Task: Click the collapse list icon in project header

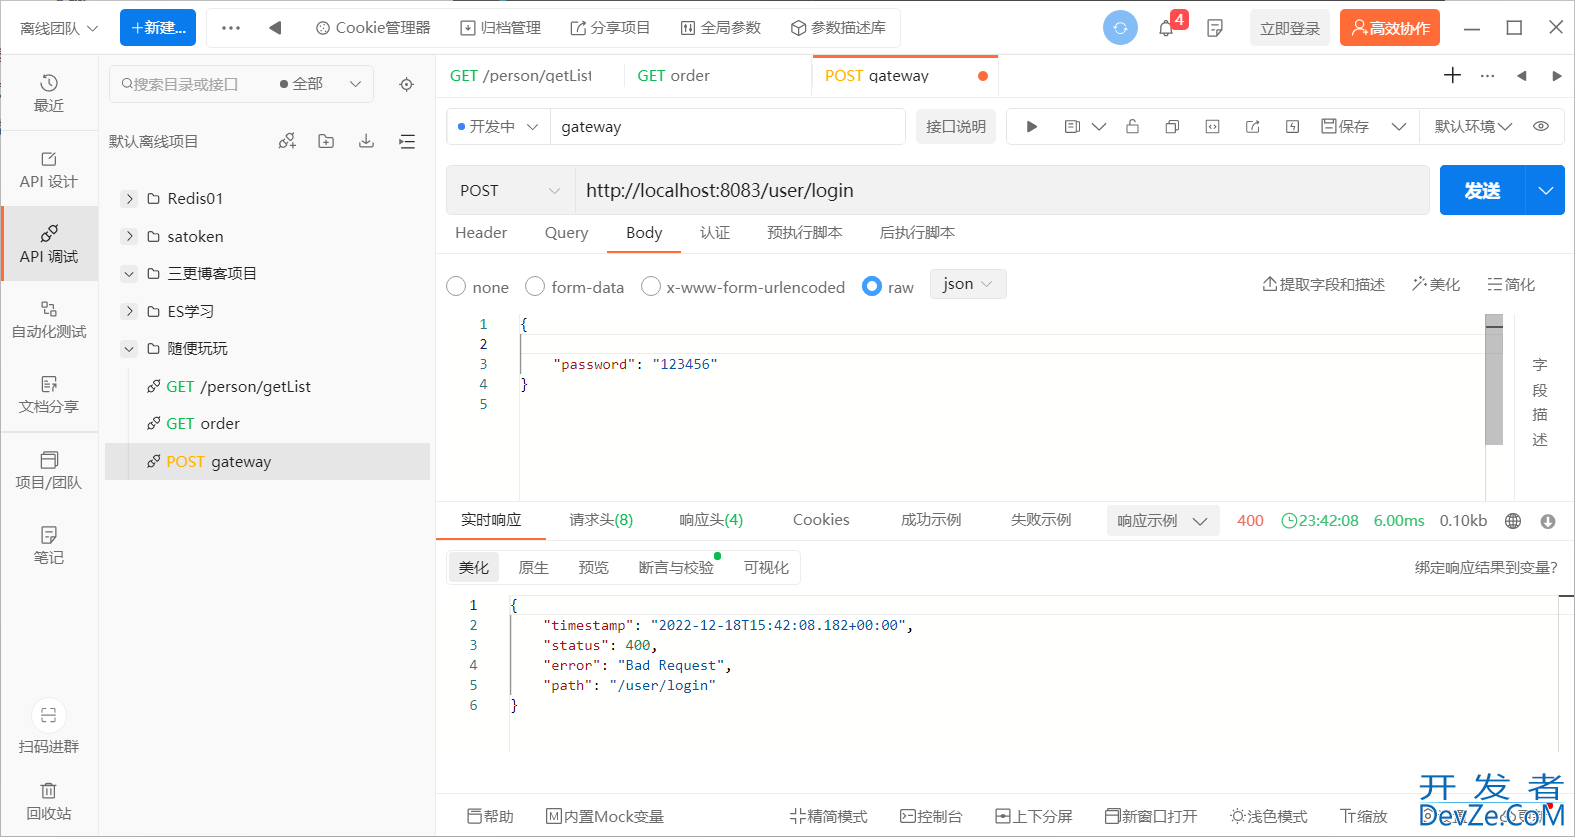Action: pos(407,141)
